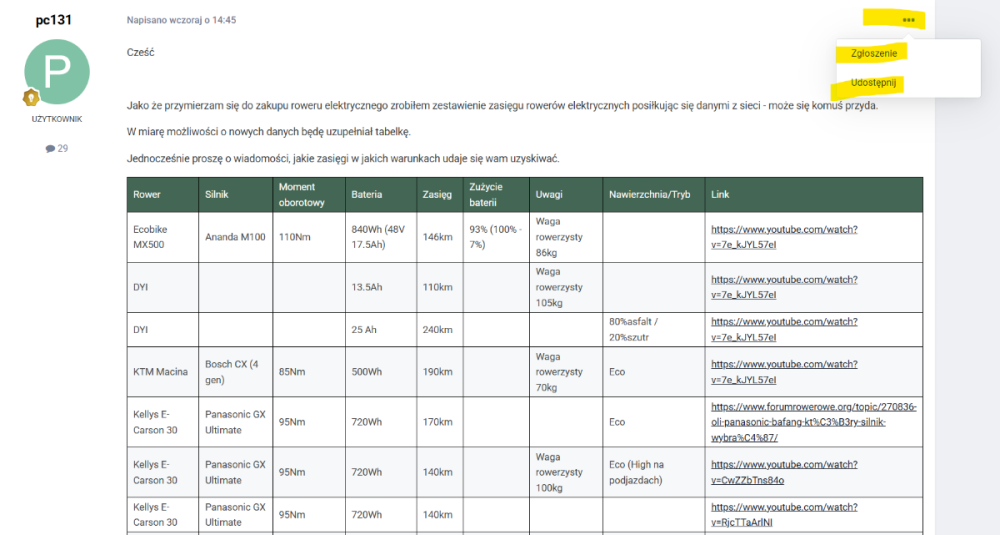Select the 'Ananda M100' cell

click(x=235, y=237)
